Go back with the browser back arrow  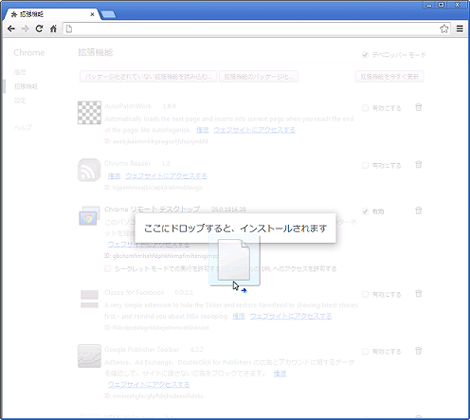tap(11, 29)
